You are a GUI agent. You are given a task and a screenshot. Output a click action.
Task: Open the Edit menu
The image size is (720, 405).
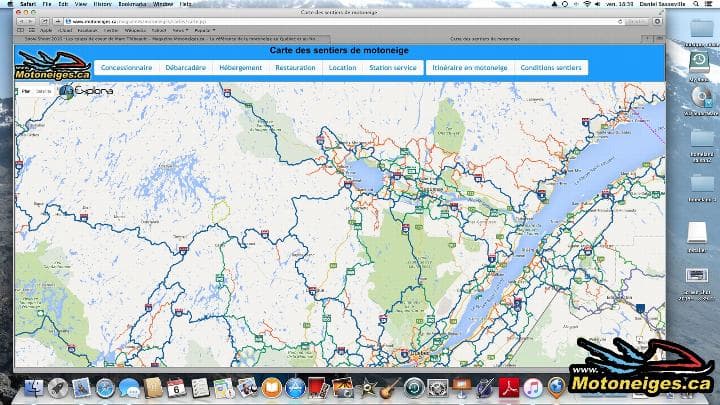coord(63,4)
